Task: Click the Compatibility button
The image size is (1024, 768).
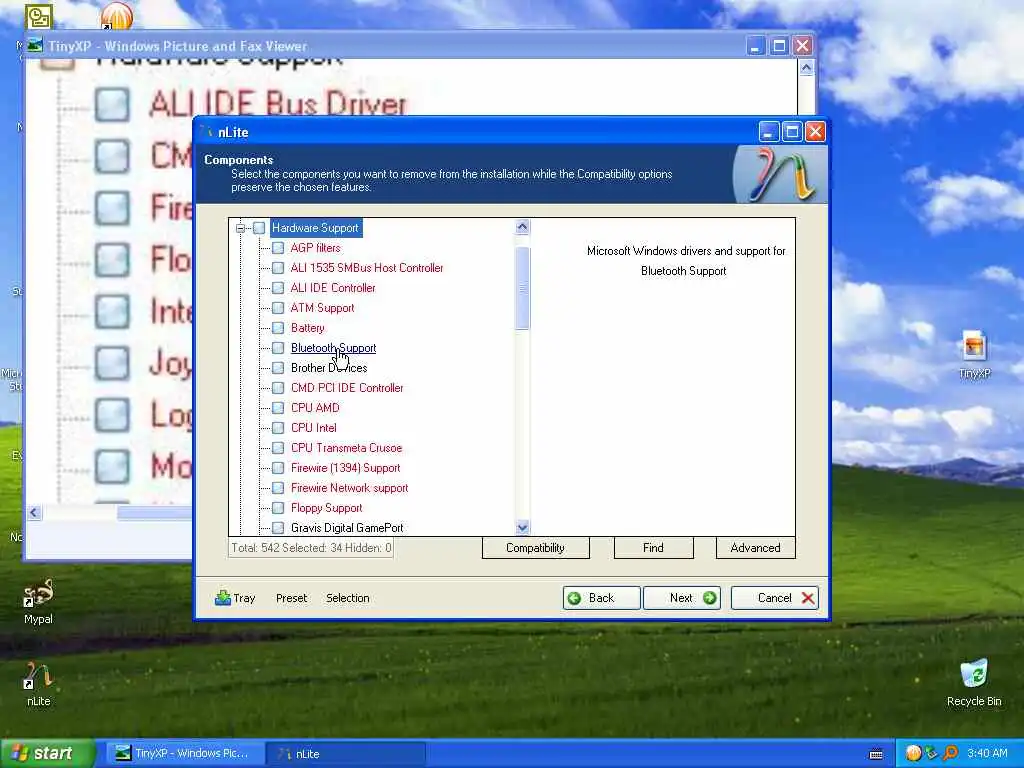Action: [x=536, y=548]
